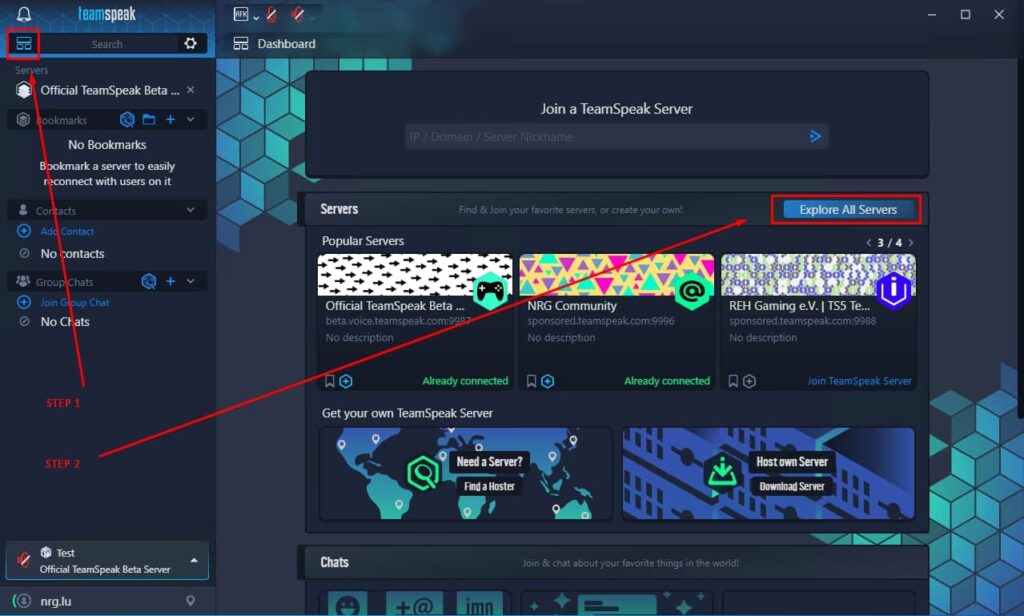Submit the server address with the arrow icon
1024x616 pixels.
point(815,136)
